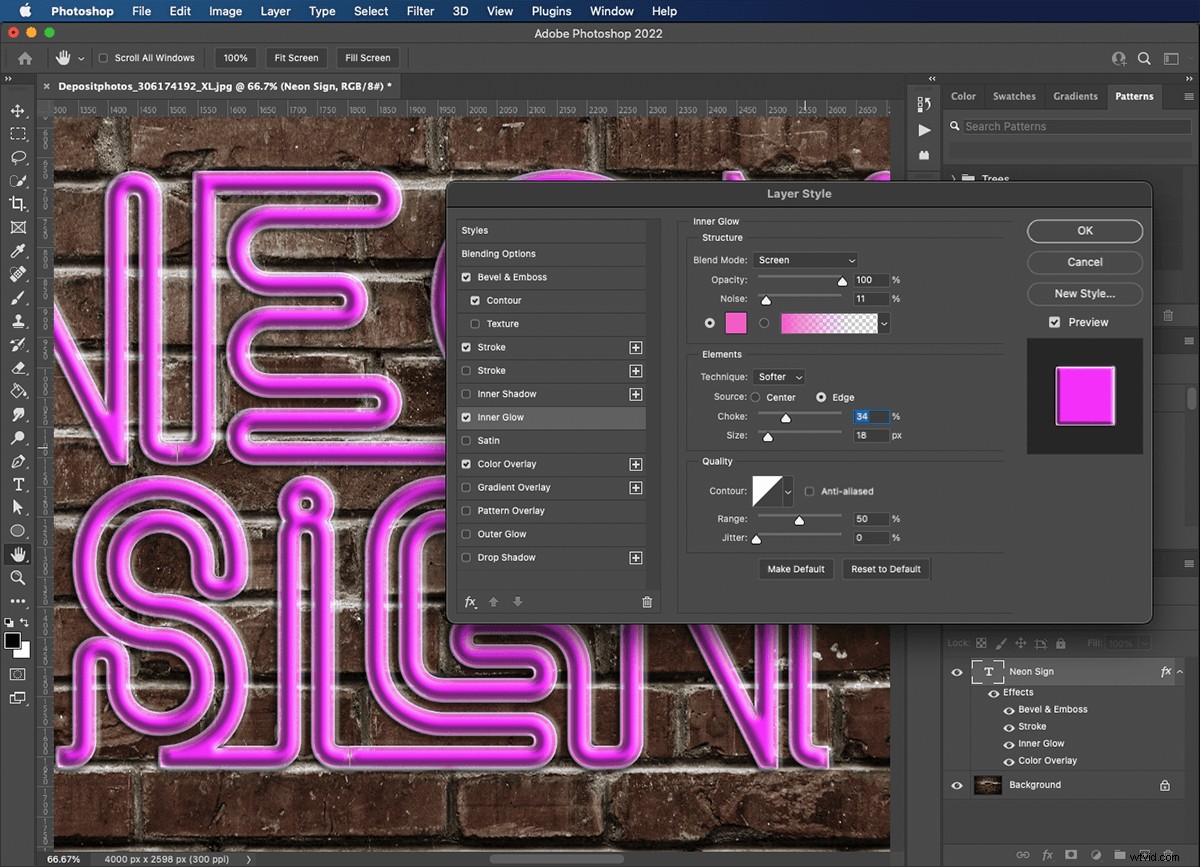Open the fx effects menu in the Layers panel
Screen dimensions: 1200x867
point(1047,855)
